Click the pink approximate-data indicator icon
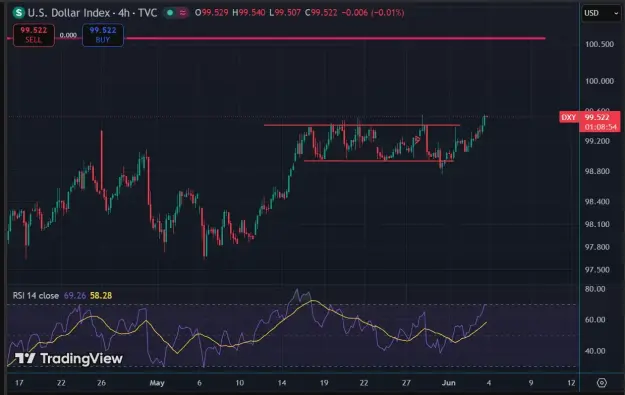 (183, 13)
